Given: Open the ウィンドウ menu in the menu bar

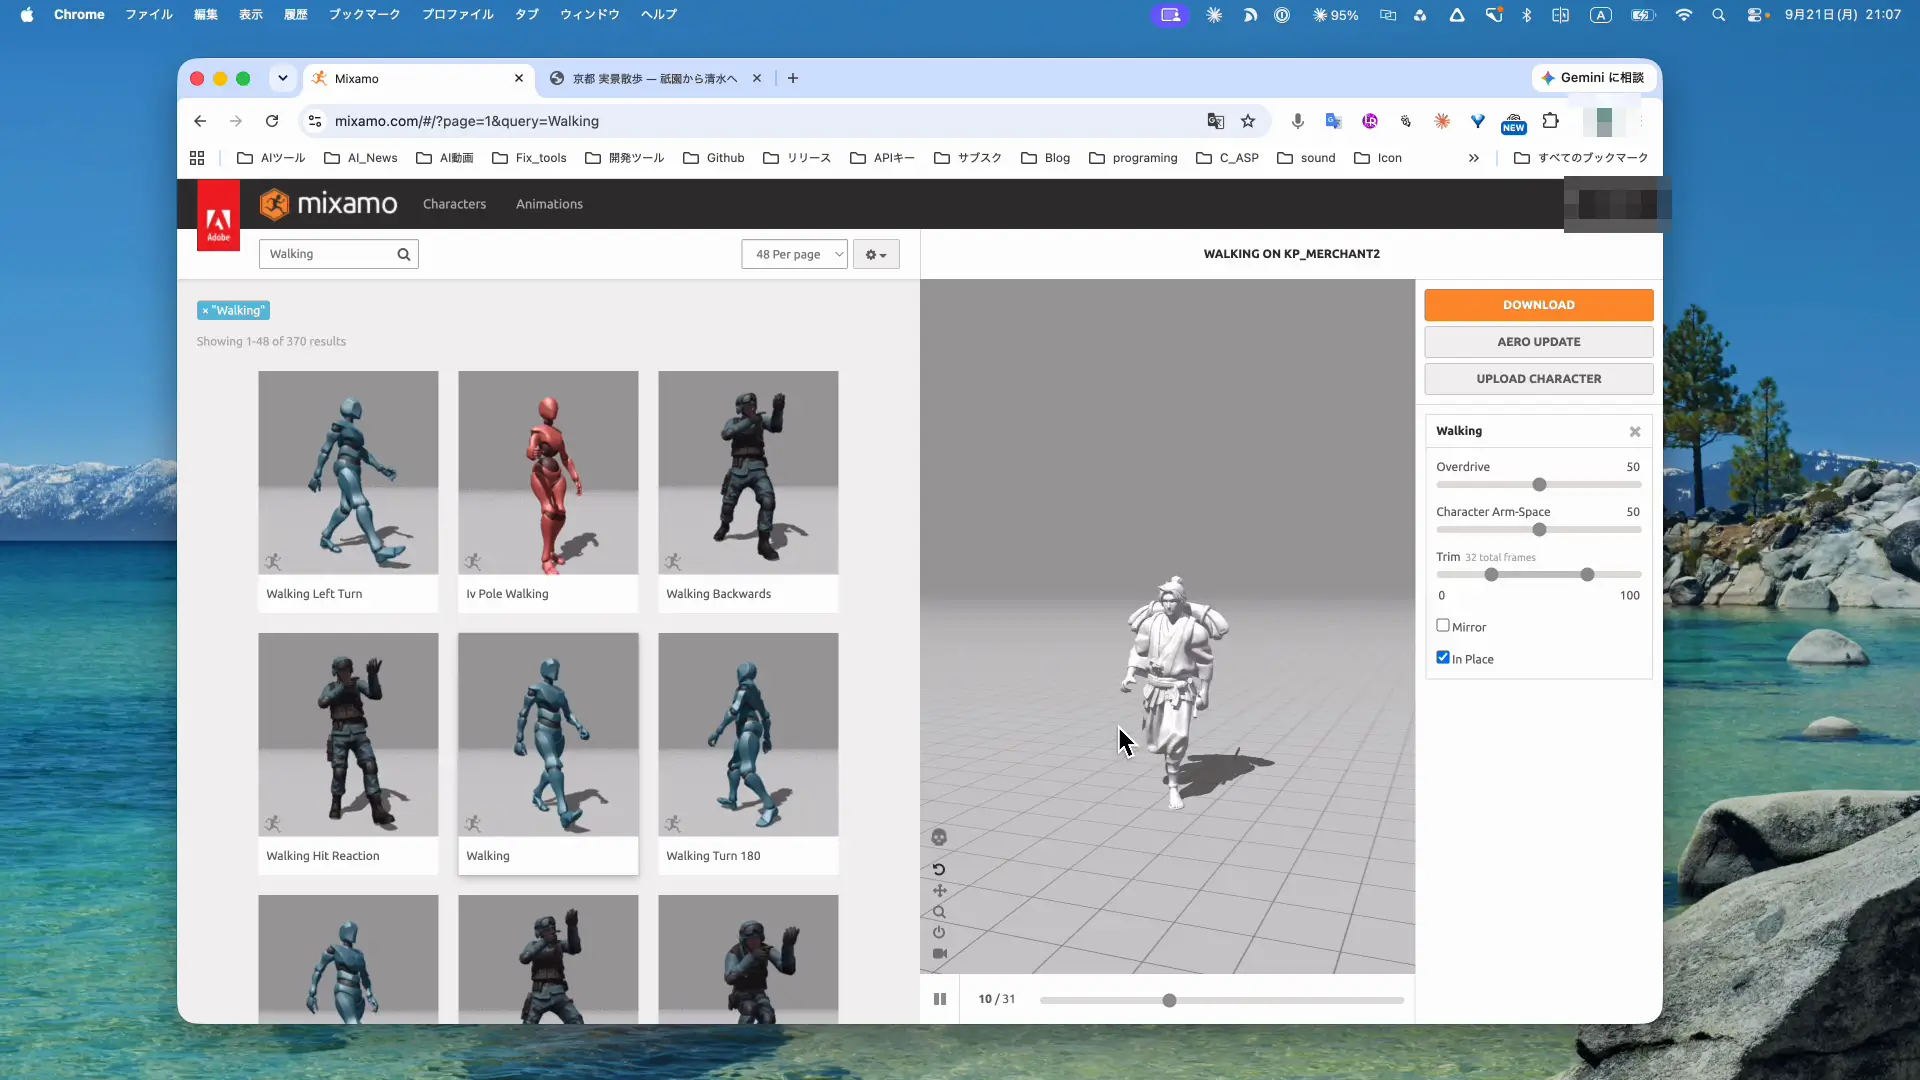Looking at the screenshot, I should tap(589, 15).
